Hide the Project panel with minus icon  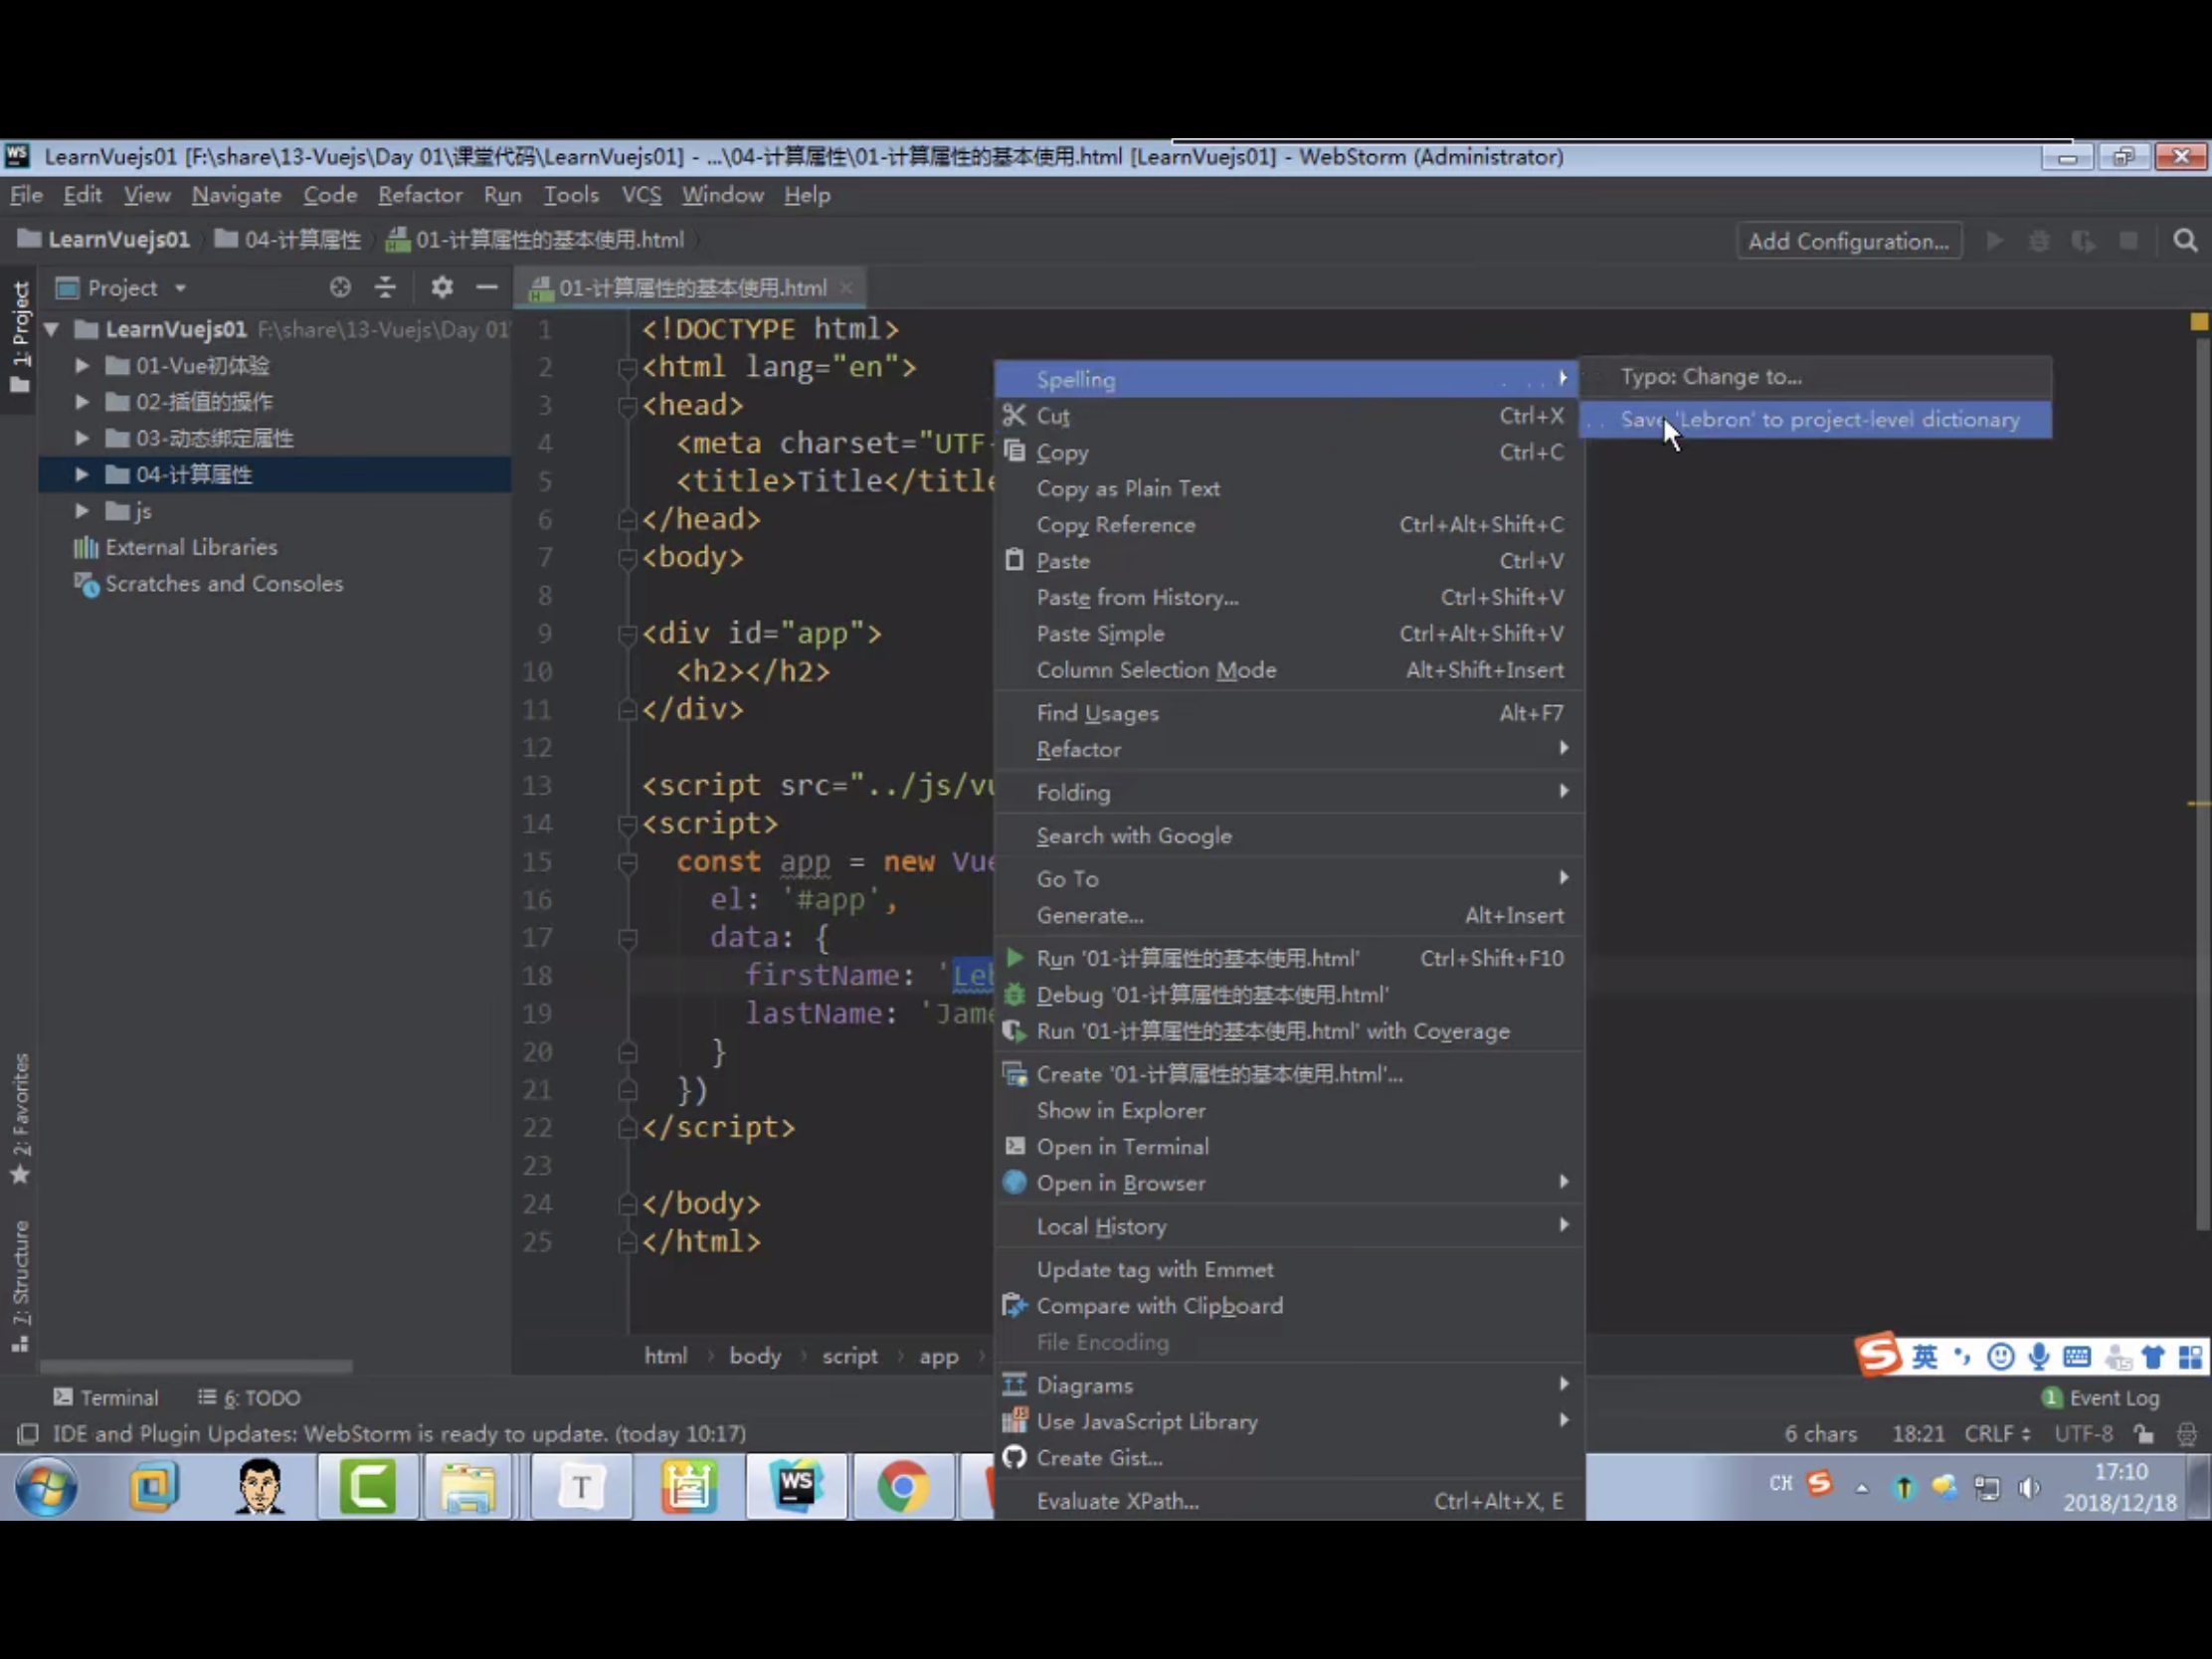tap(487, 288)
